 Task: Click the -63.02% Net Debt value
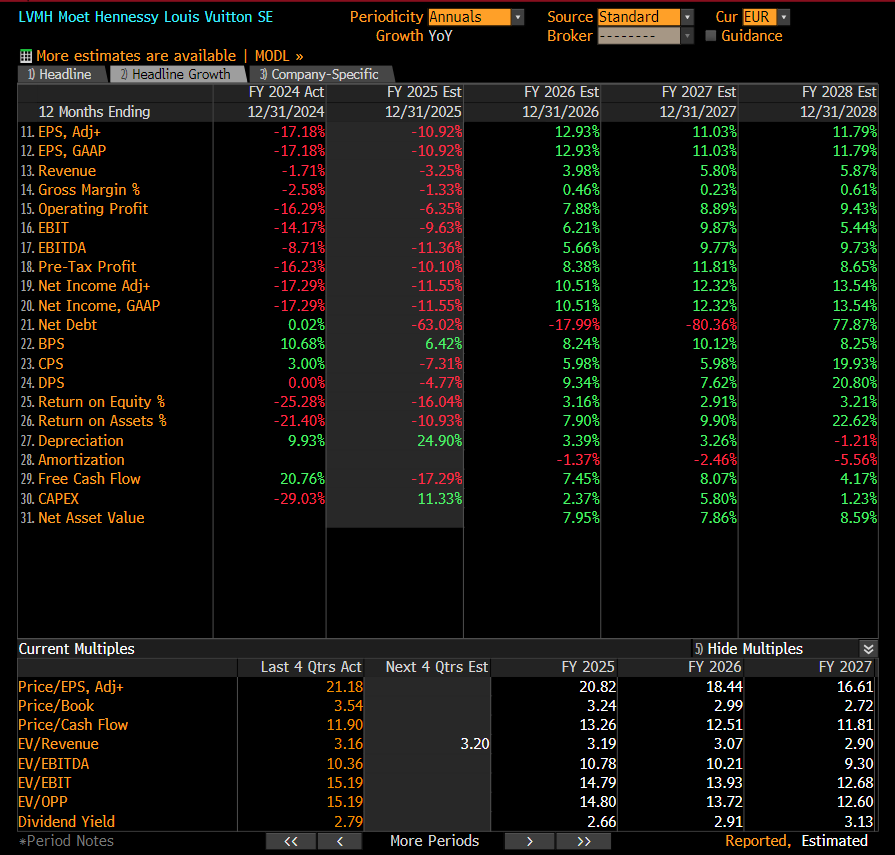pos(437,325)
